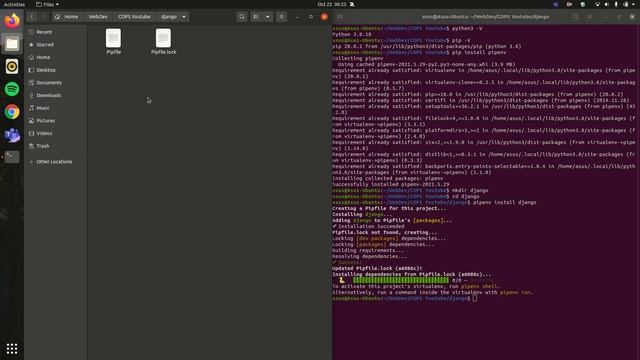The width and height of the screenshot is (640, 360).
Task: Open Music in Files sidebar
Action: (55, 108)
